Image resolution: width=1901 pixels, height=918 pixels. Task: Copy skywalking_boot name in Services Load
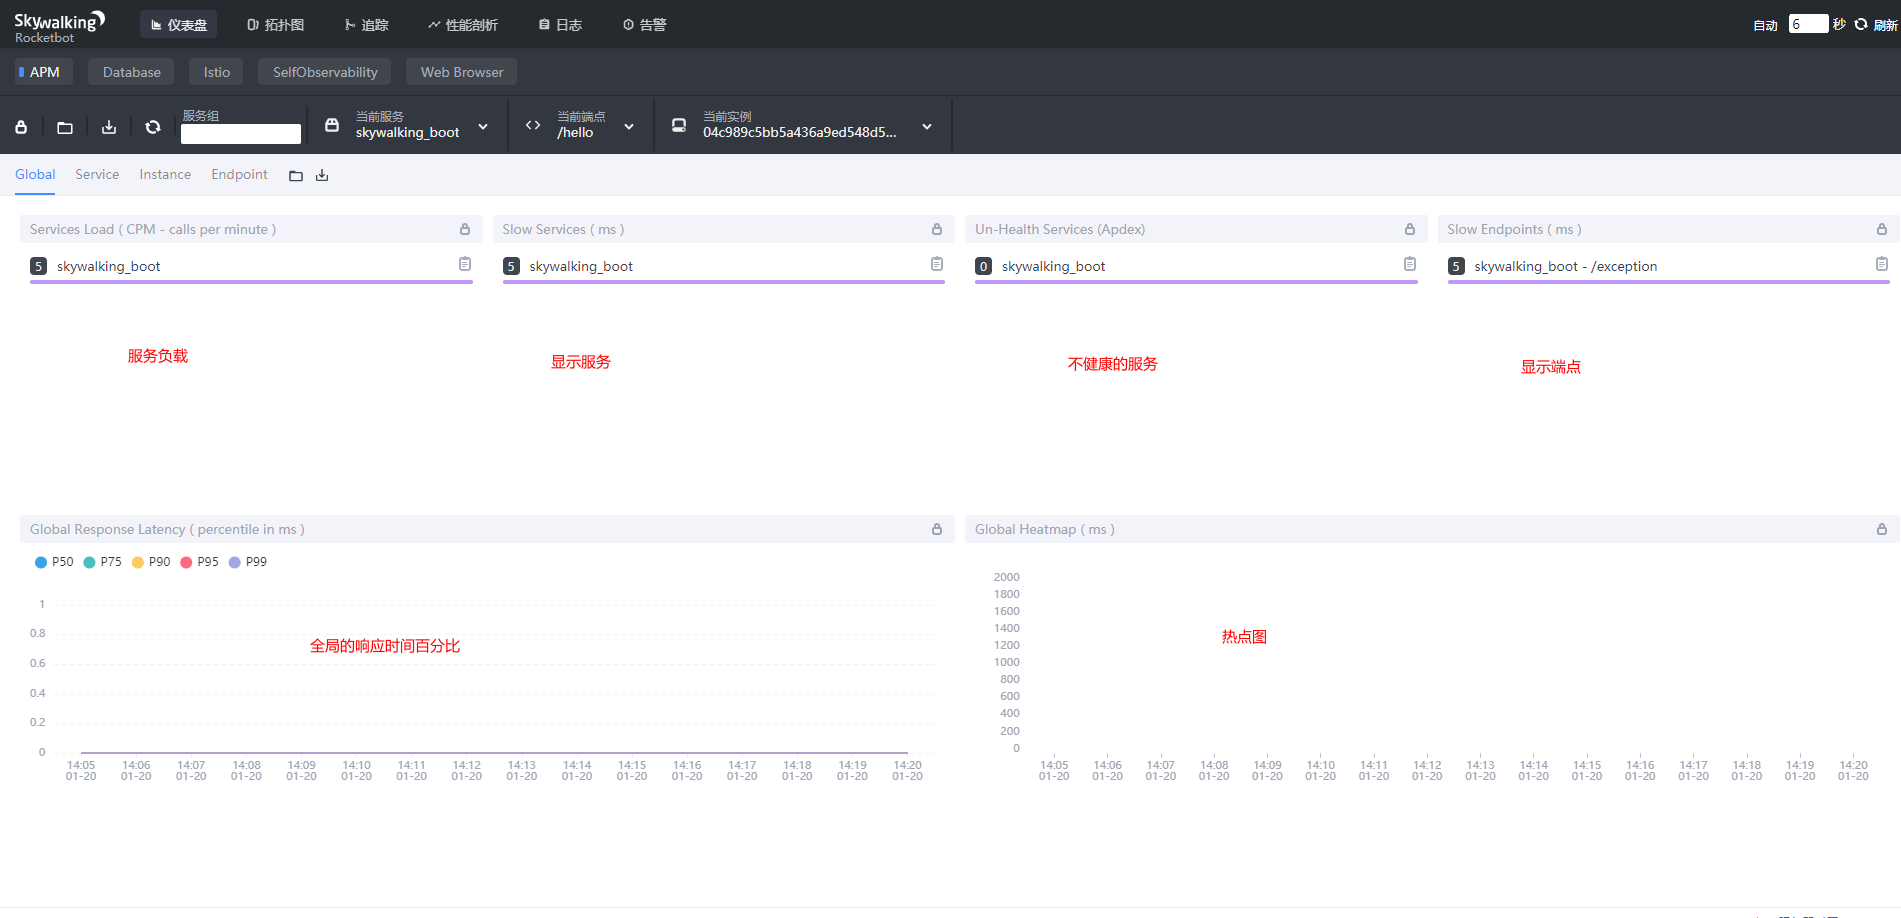[465, 264]
